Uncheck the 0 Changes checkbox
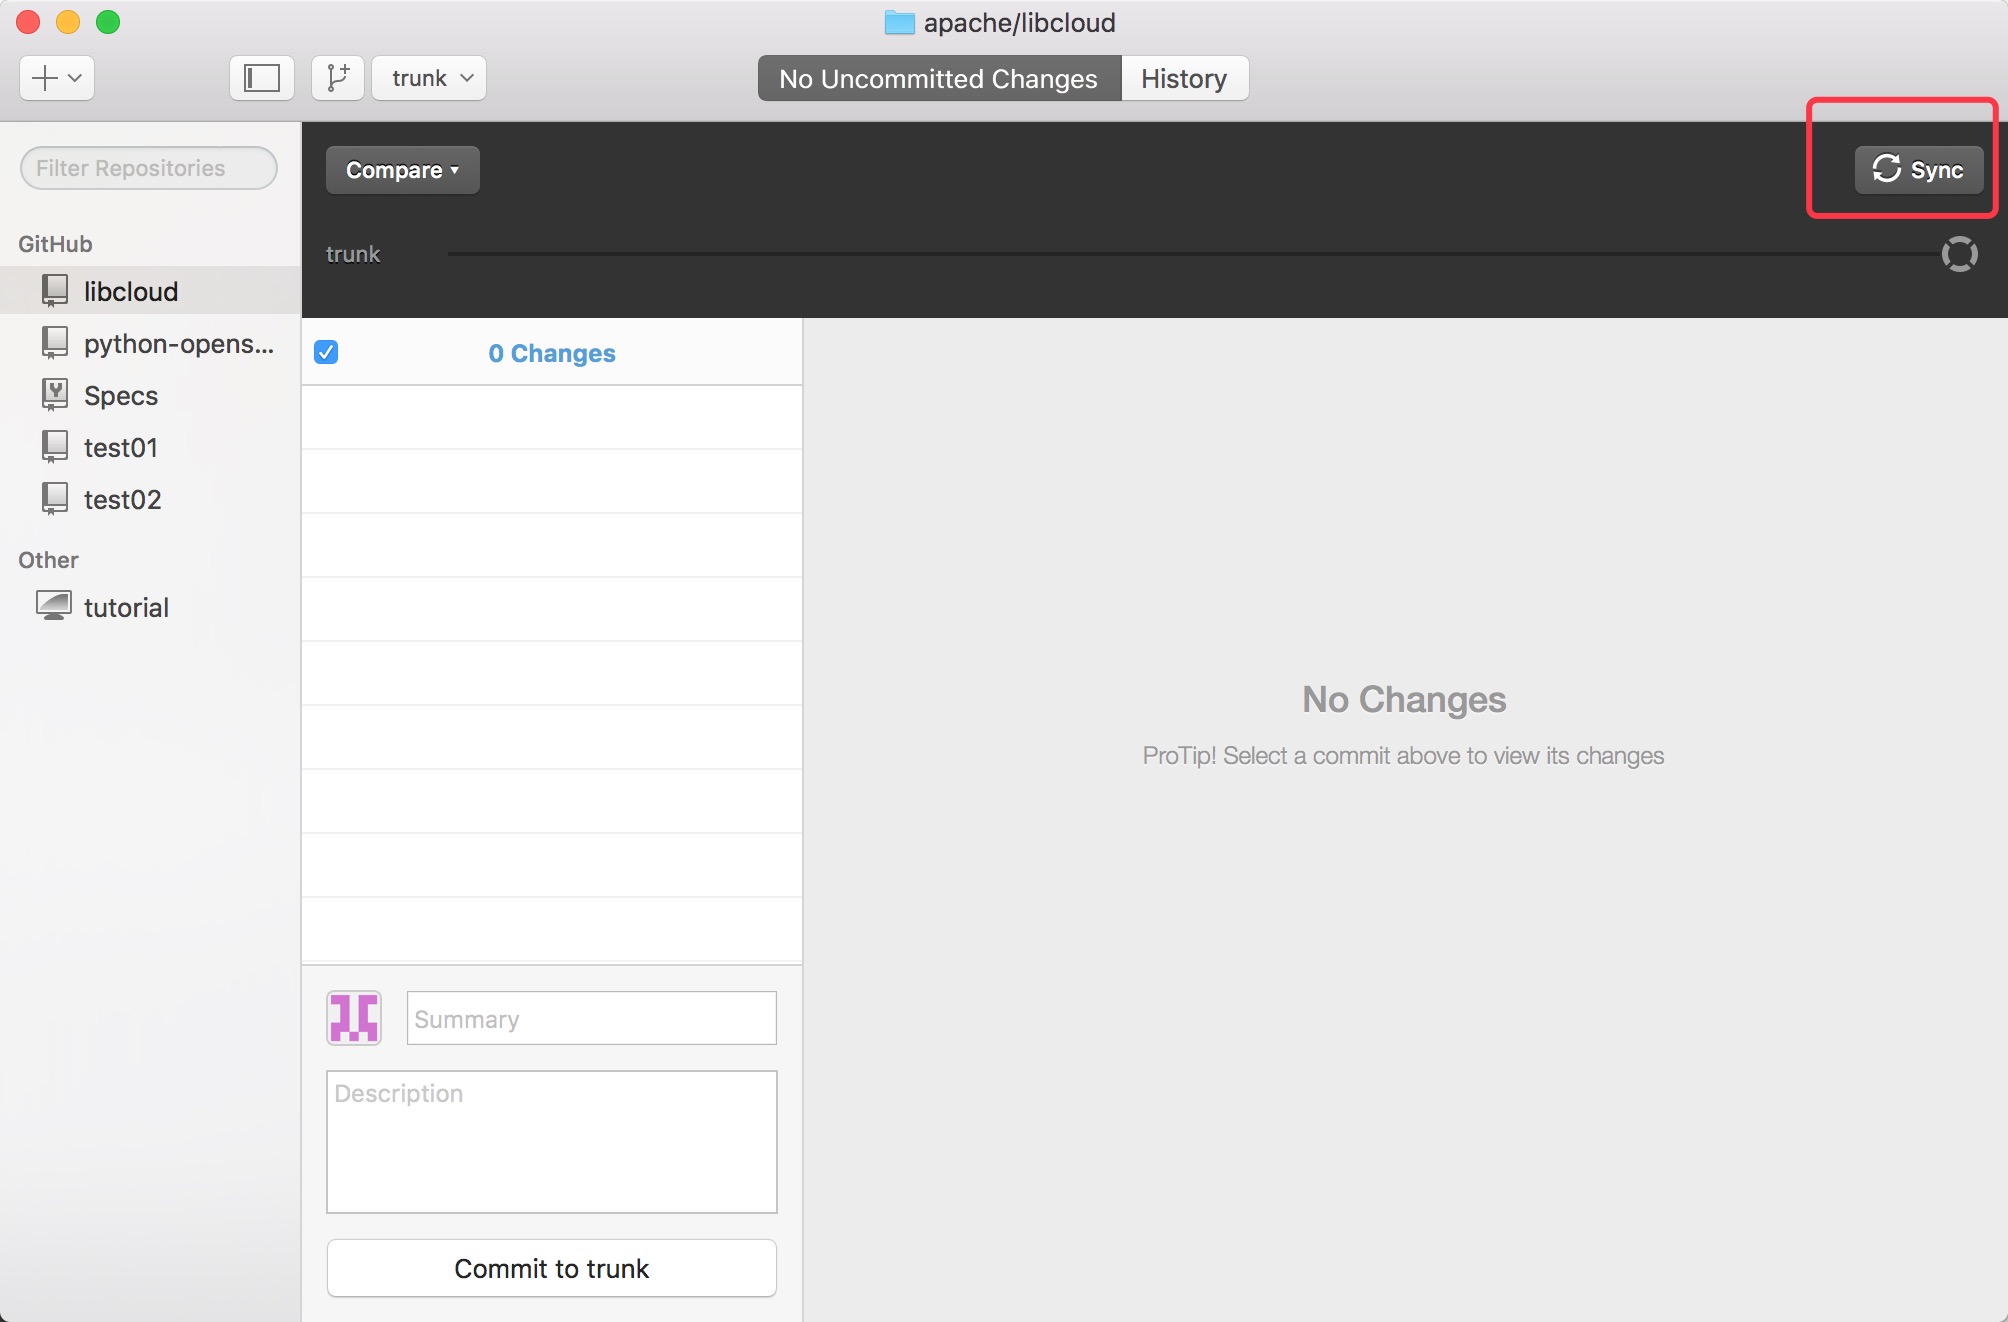 326,352
